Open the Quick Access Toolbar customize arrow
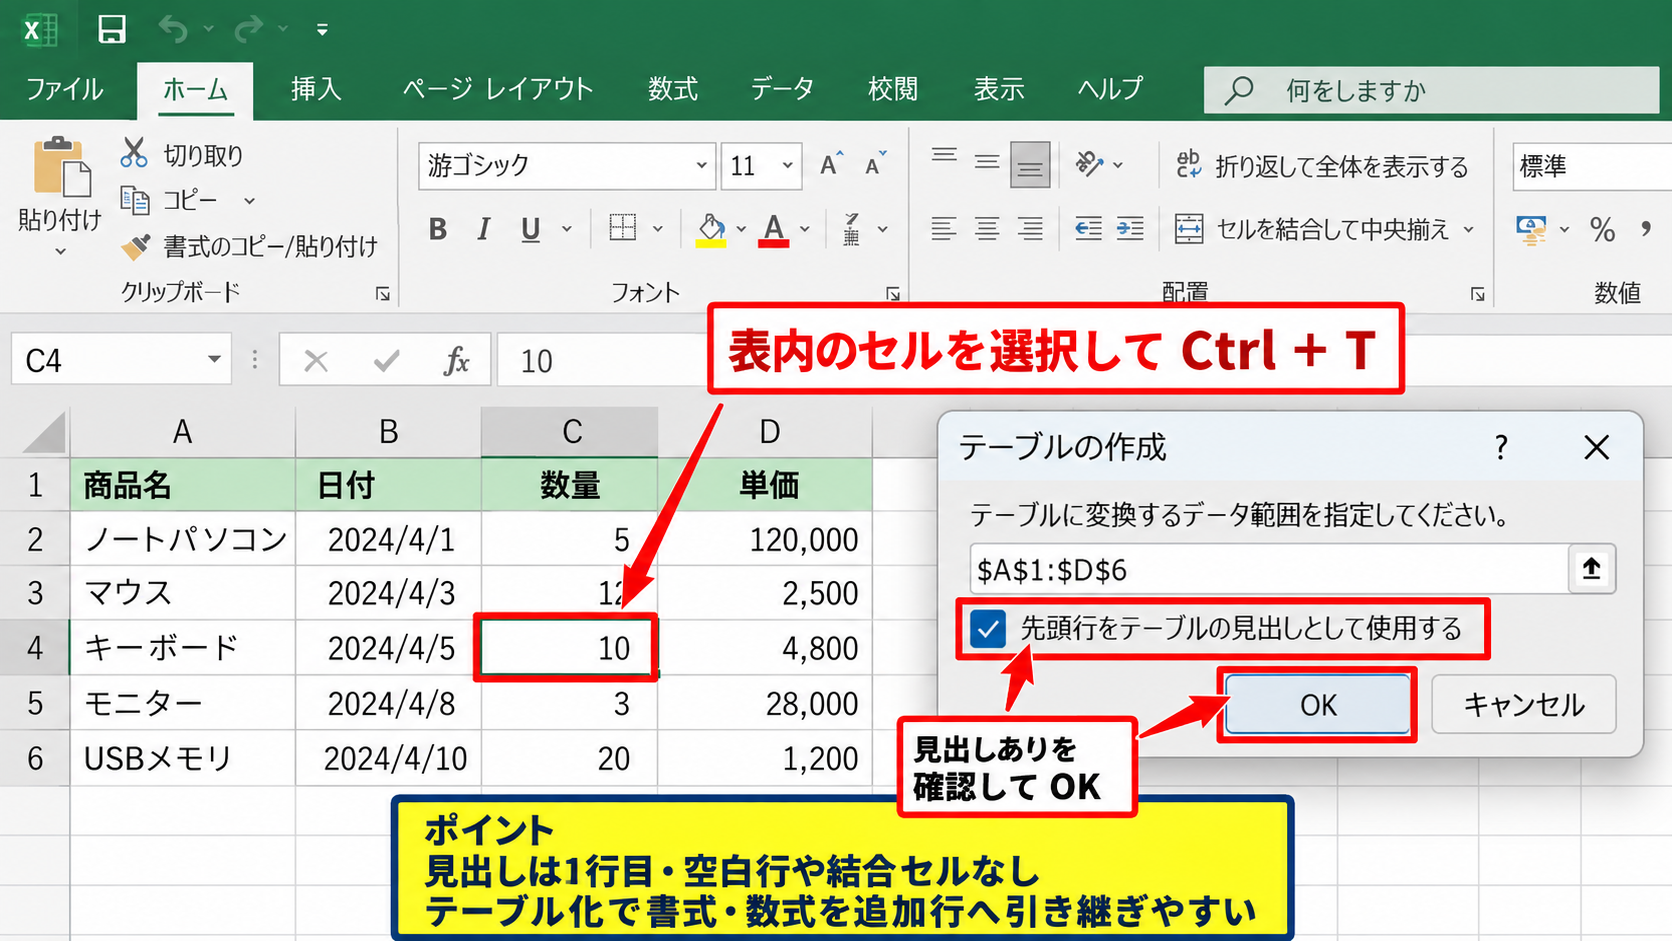Image resolution: width=1672 pixels, height=941 pixels. coord(322,30)
